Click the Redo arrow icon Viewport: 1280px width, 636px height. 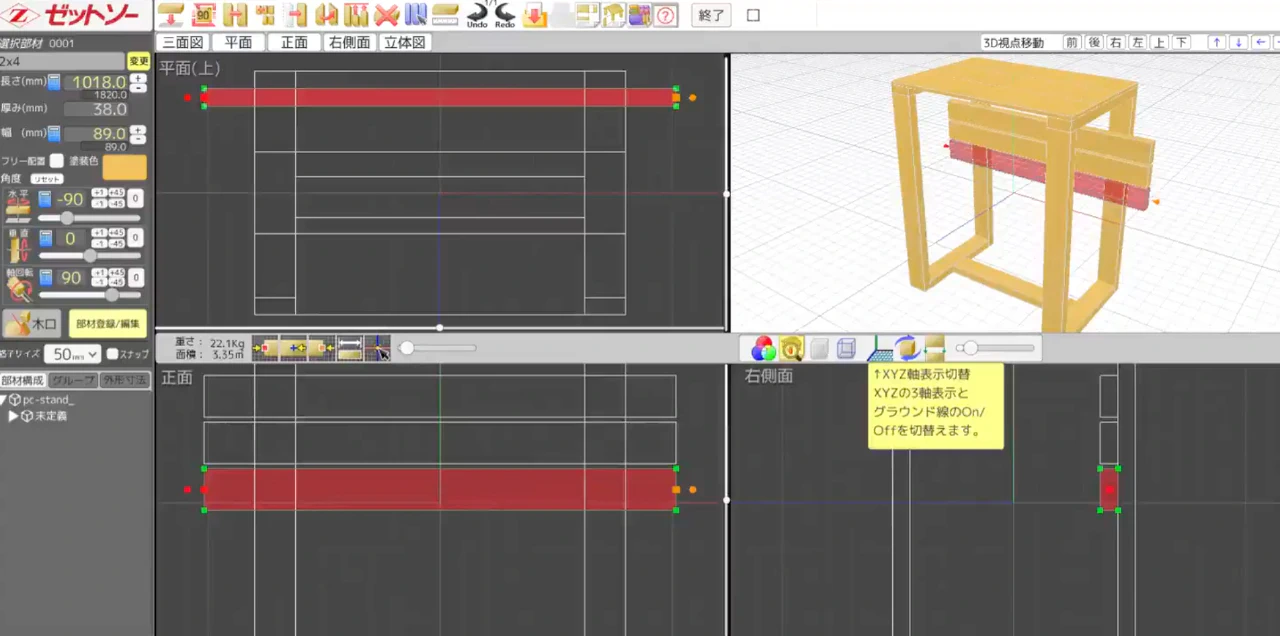click(x=505, y=14)
